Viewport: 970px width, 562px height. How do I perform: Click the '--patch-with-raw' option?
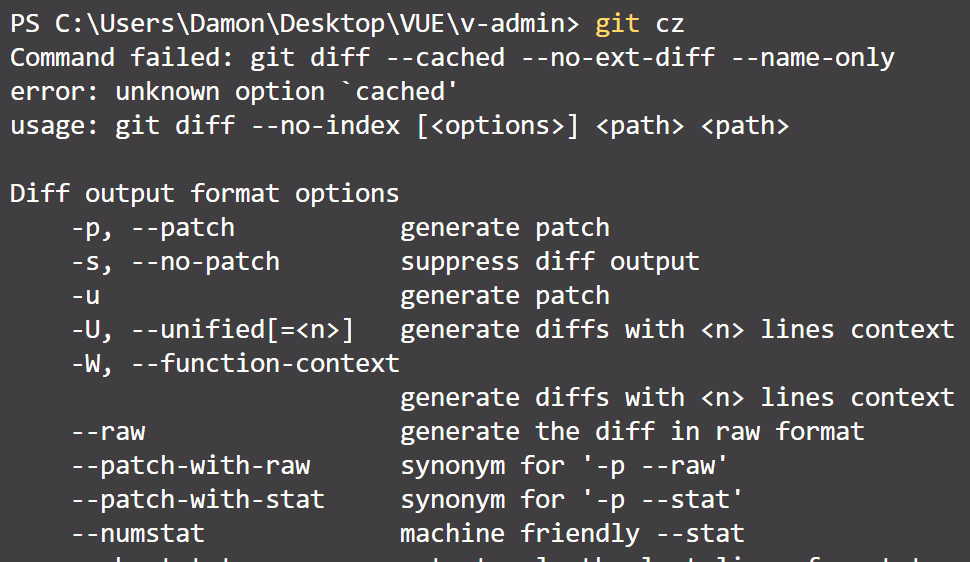point(190,466)
